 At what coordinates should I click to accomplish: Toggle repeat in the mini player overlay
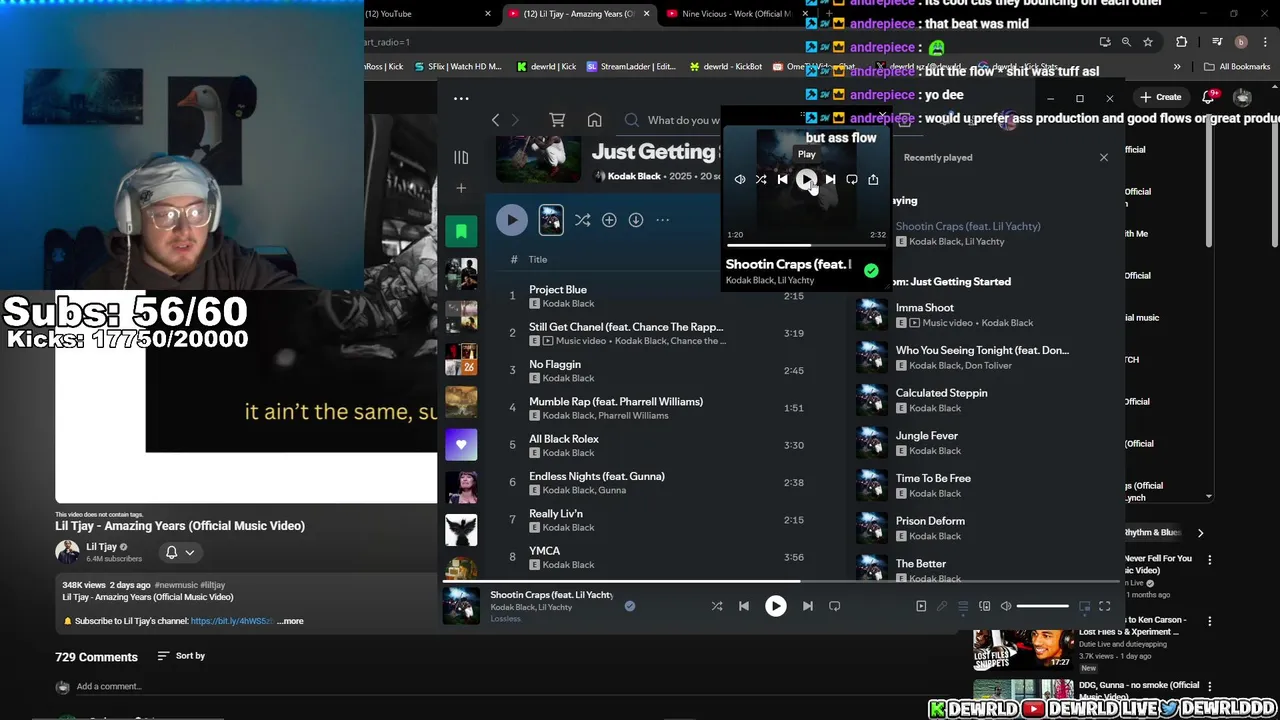[x=852, y=180]
